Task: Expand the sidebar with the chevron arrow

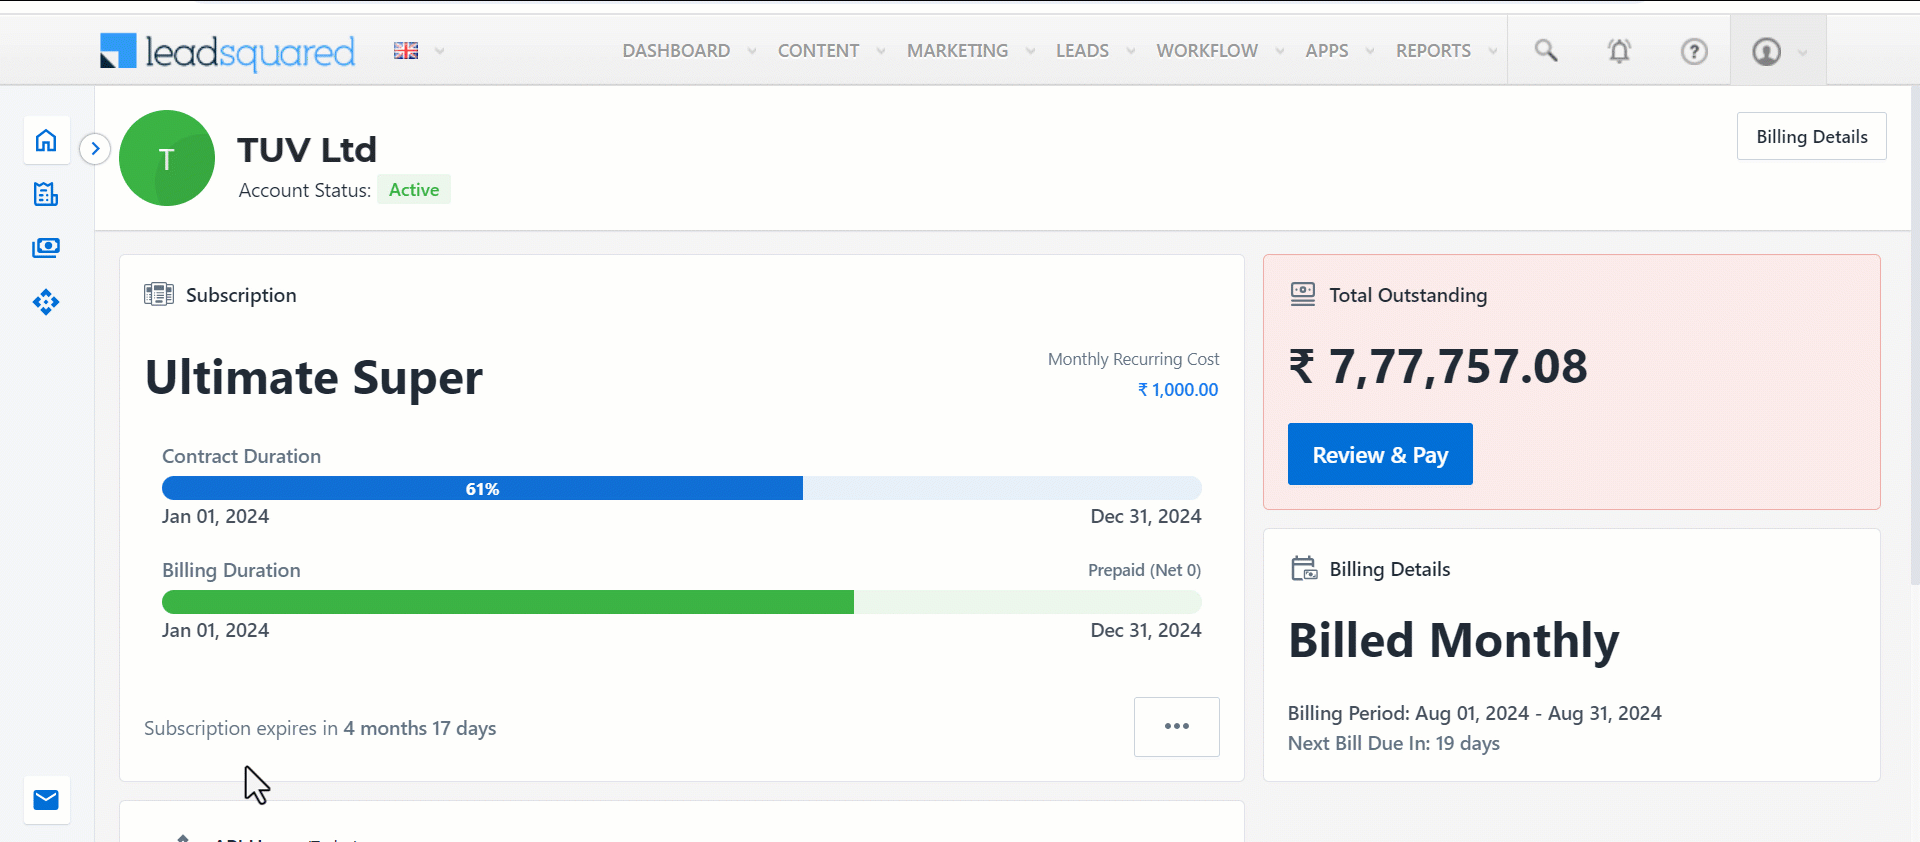Action: click(x=95, y=149)
